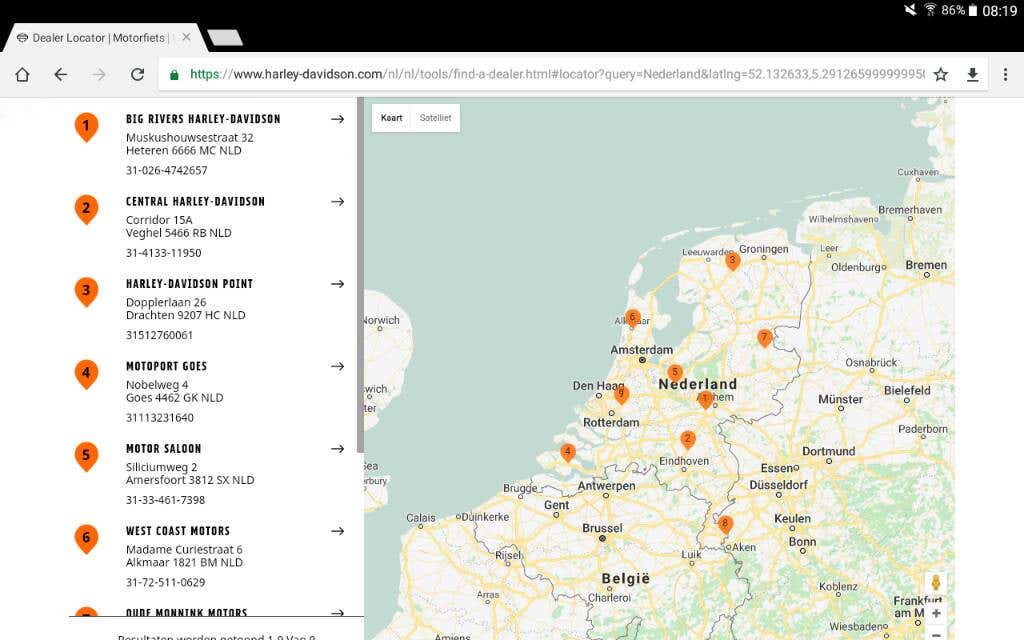The width and height of the screenshot is (1024, 640).
Task: Open Central Harley-Davidson details arrow
Action: [337, 201]
